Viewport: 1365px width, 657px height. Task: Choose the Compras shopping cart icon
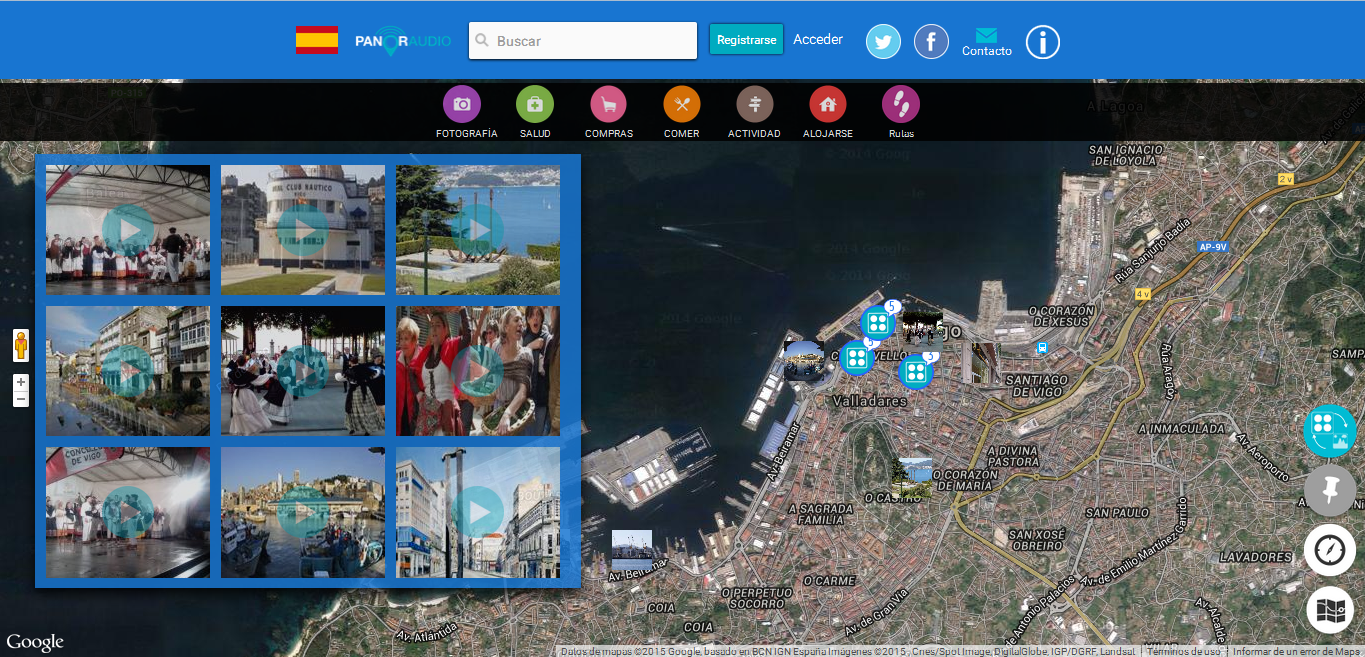(x=608, y=104)
